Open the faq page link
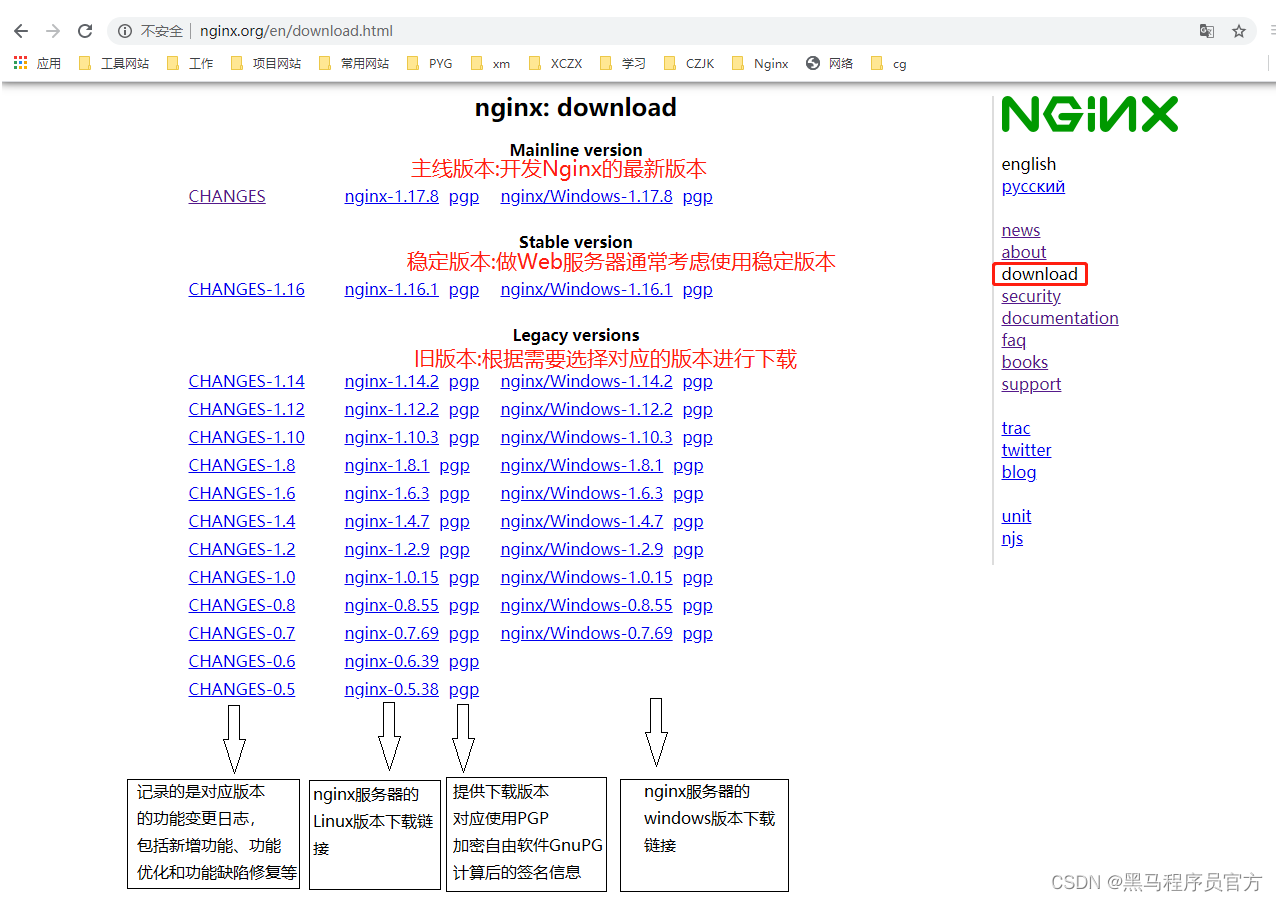 [1014, 340]
